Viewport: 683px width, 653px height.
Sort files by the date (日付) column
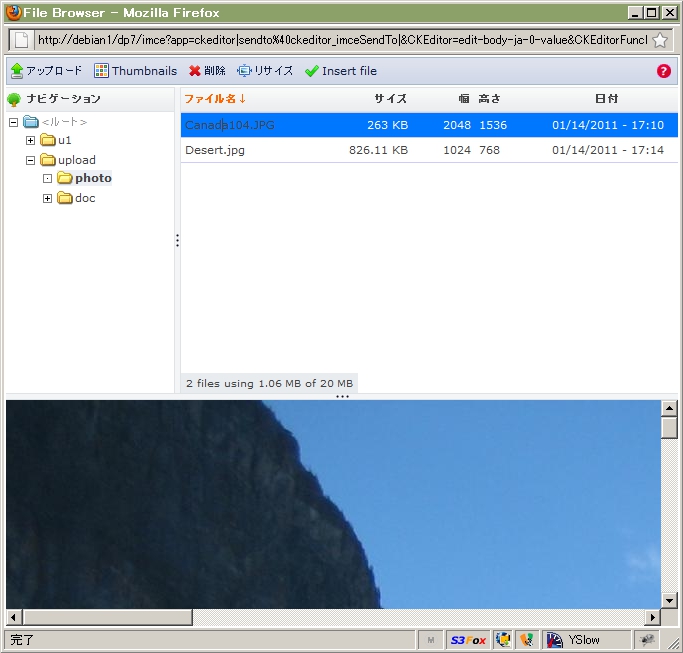(606, 99)
